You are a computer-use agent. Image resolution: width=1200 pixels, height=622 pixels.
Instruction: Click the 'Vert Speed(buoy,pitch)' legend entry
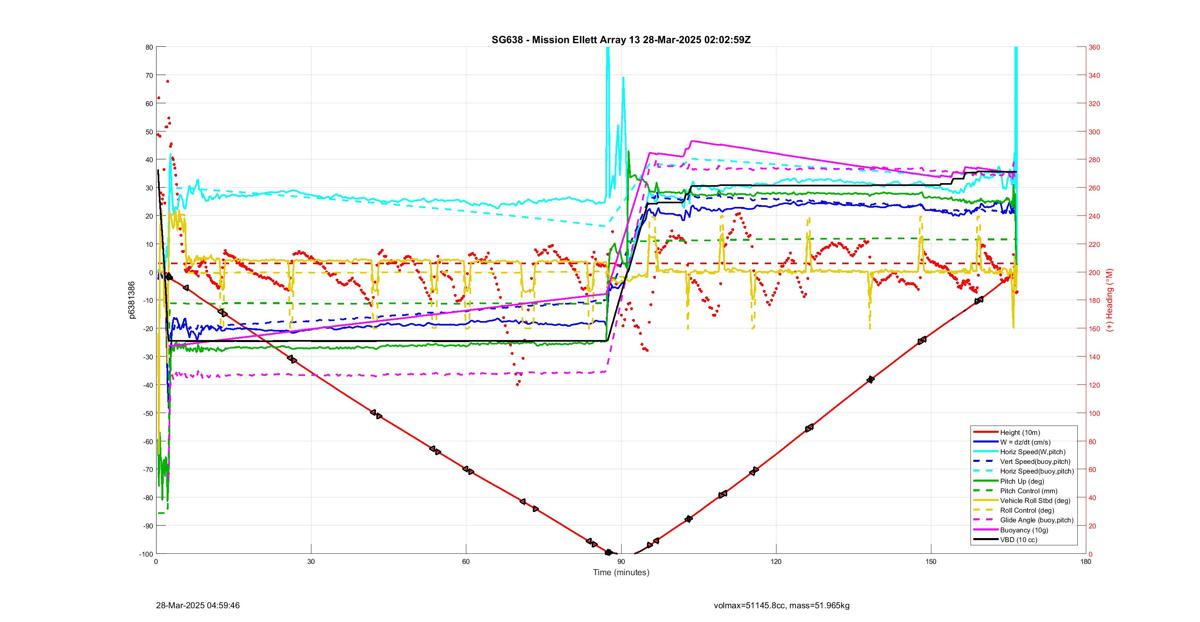(1035, 461)
